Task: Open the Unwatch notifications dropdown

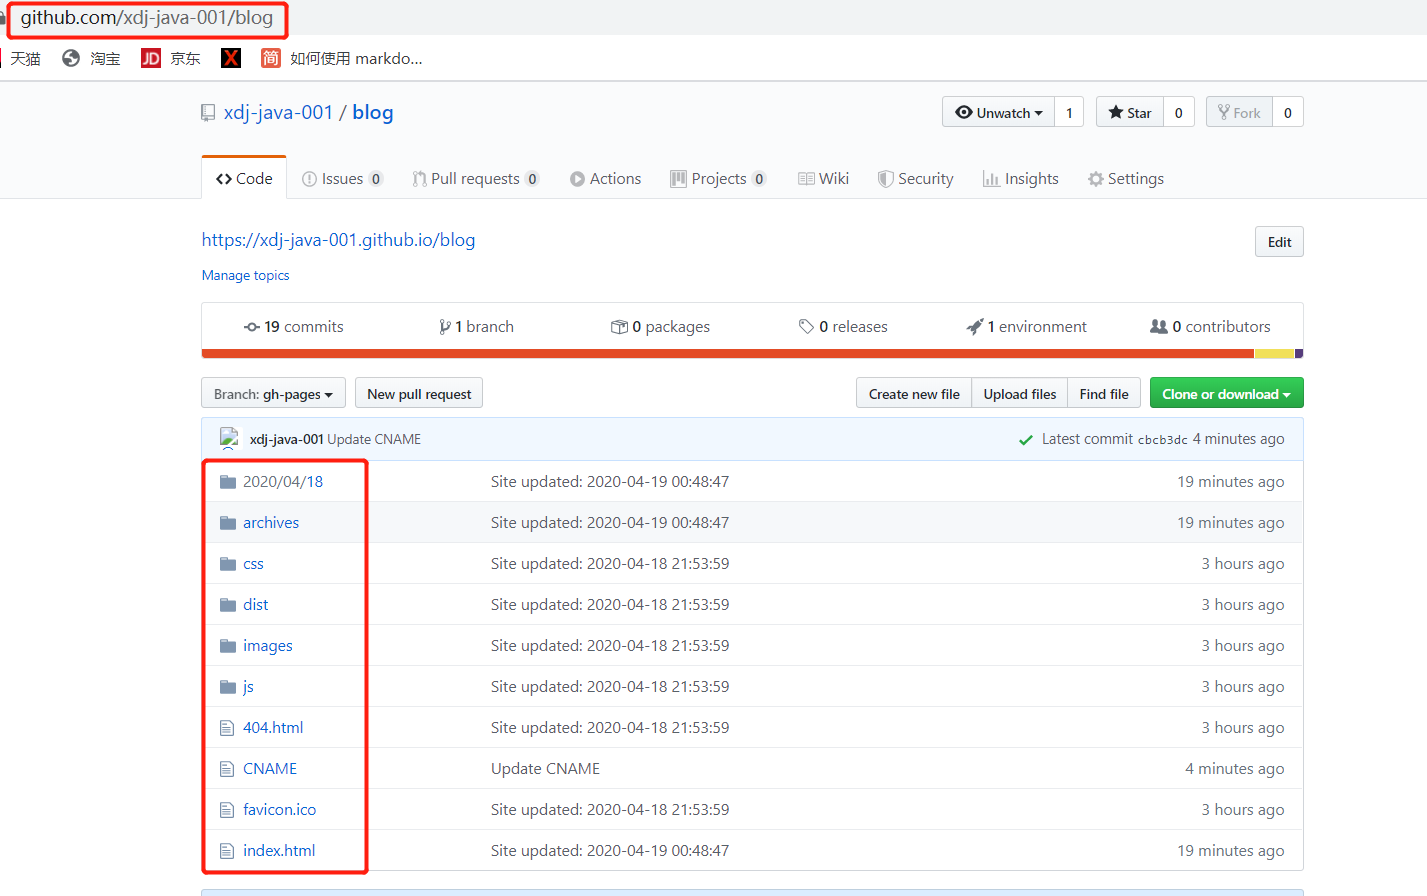Action: [998, 113]
